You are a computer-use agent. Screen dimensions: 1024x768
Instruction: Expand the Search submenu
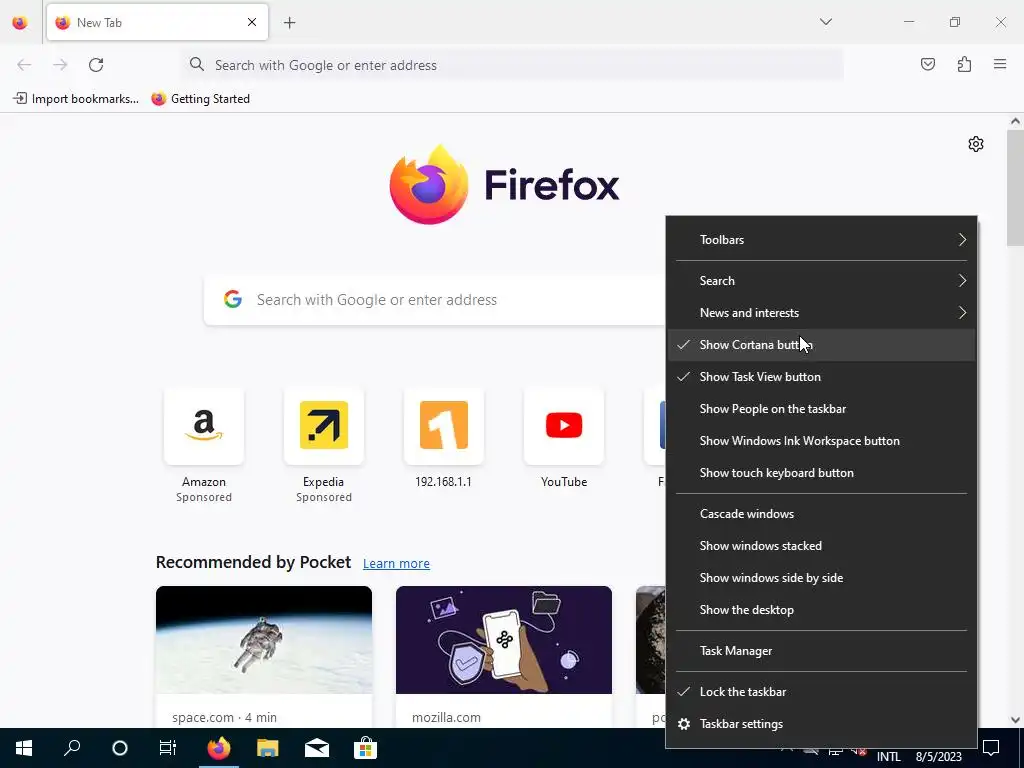tap(822, 281)
